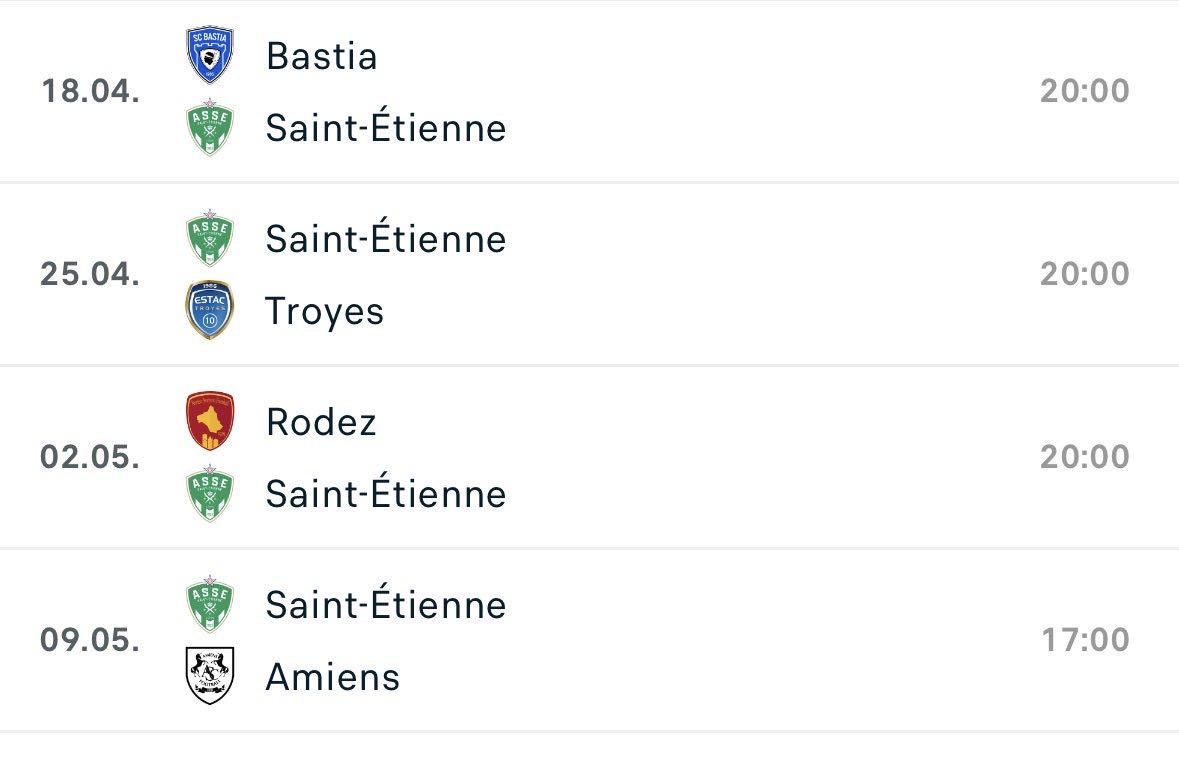
Task: Click Saint-Étienne name under Rodez
Action: click(386, 494)
